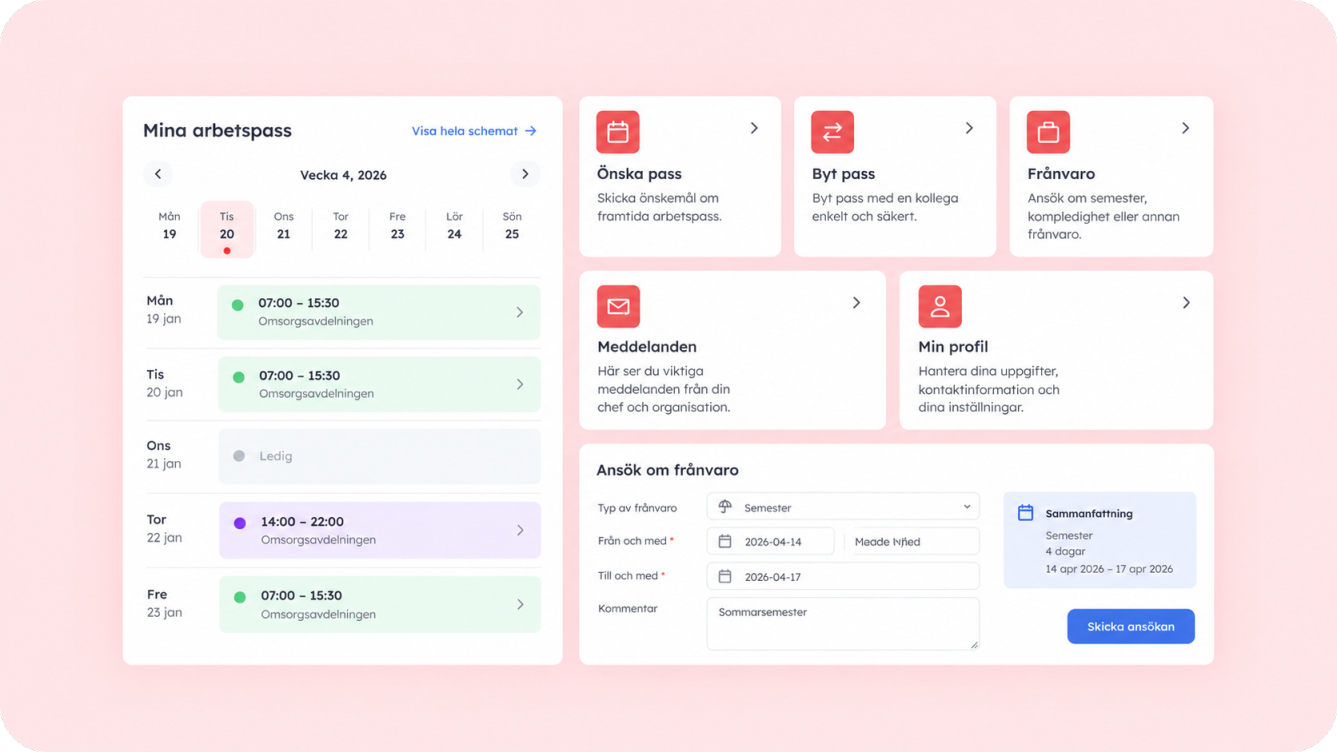Click the Byt pass swap arrows icon
The image size is (1337, 752).
tap(832, 132)
